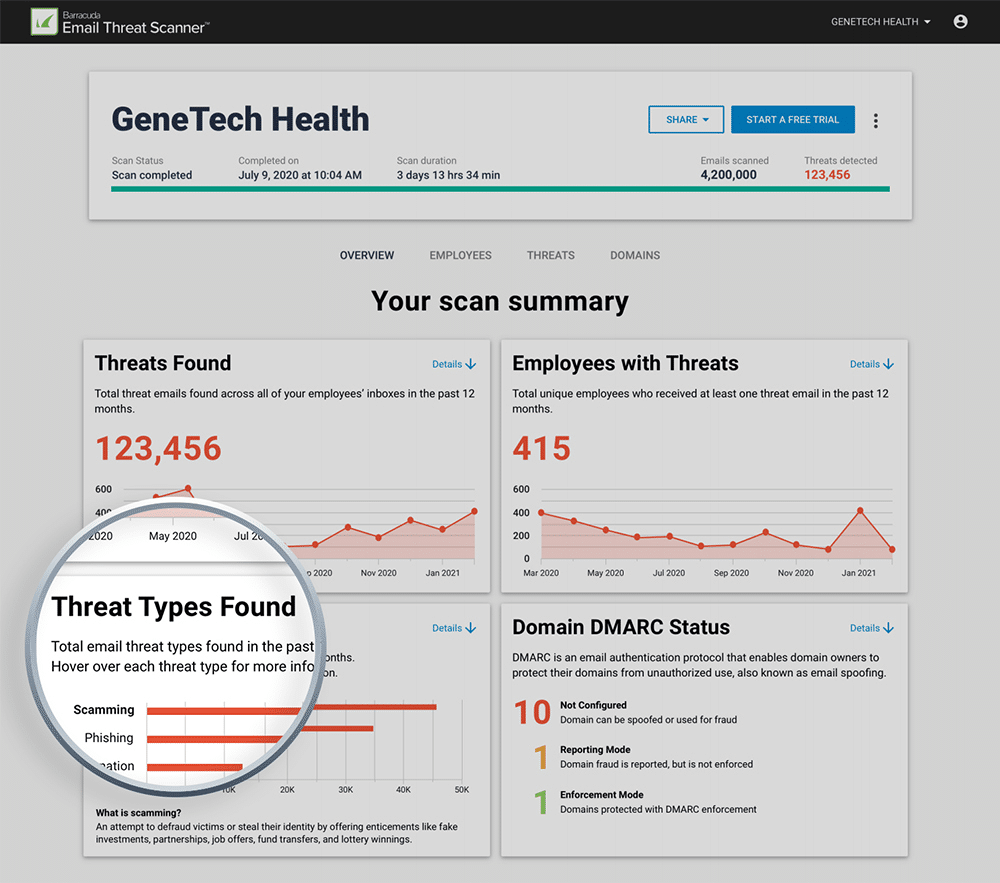Click the 'What is scamming?' explanation heading
Screen dimensions: 1000x883
click(138, 813)
